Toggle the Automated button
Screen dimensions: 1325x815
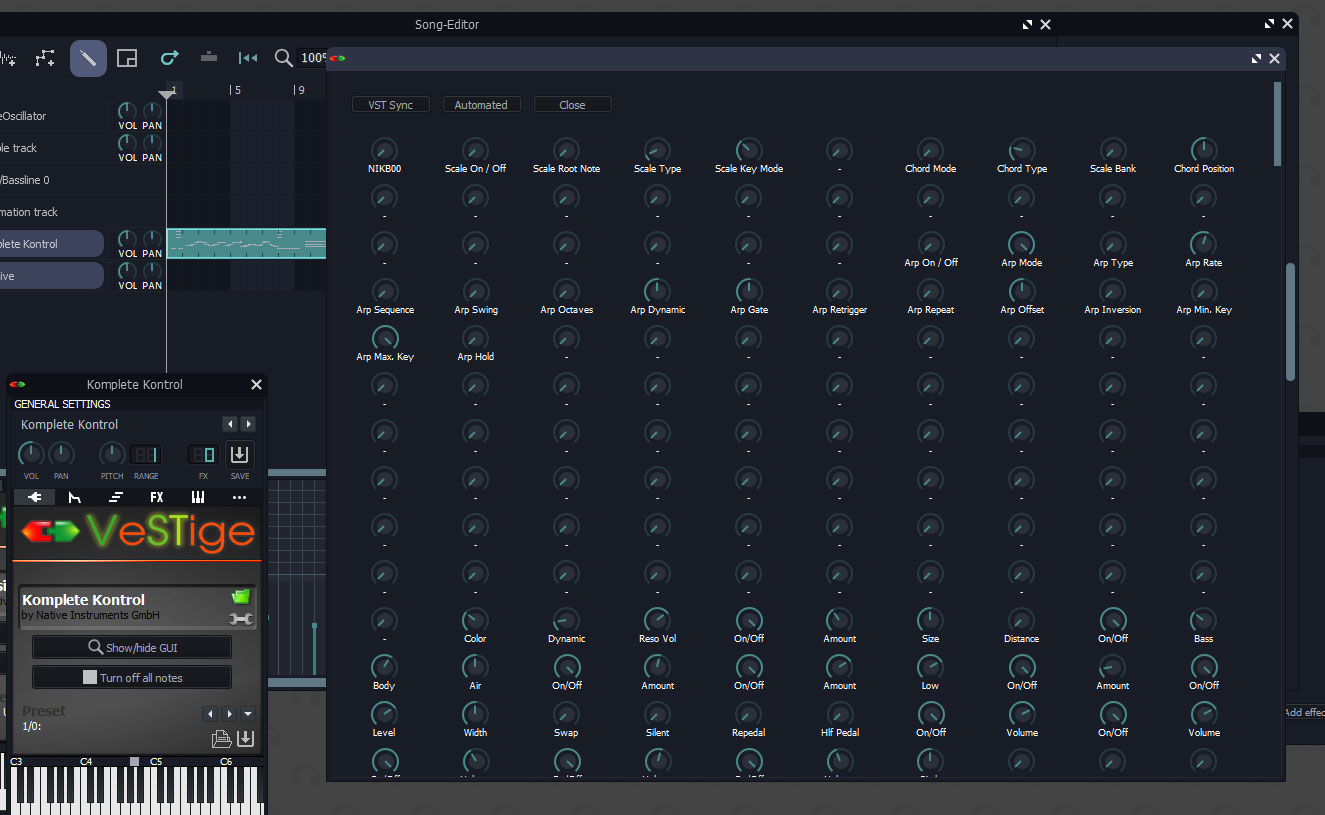coord(481,105)
